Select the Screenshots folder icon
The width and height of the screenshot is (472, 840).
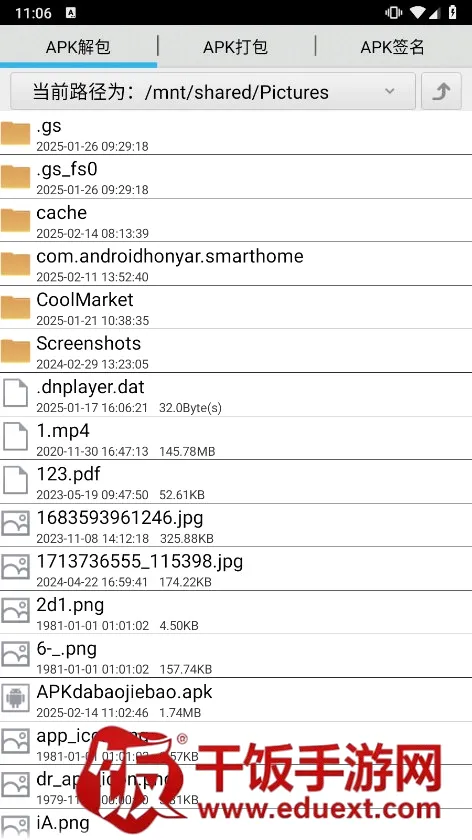click(x=15, y=351)
